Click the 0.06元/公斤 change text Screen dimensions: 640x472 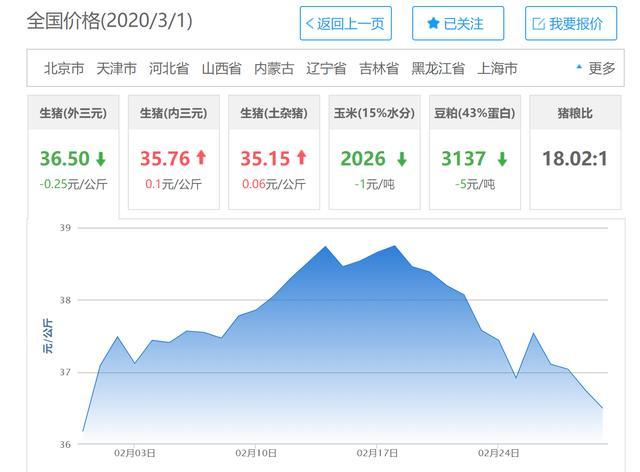[274, 184]
